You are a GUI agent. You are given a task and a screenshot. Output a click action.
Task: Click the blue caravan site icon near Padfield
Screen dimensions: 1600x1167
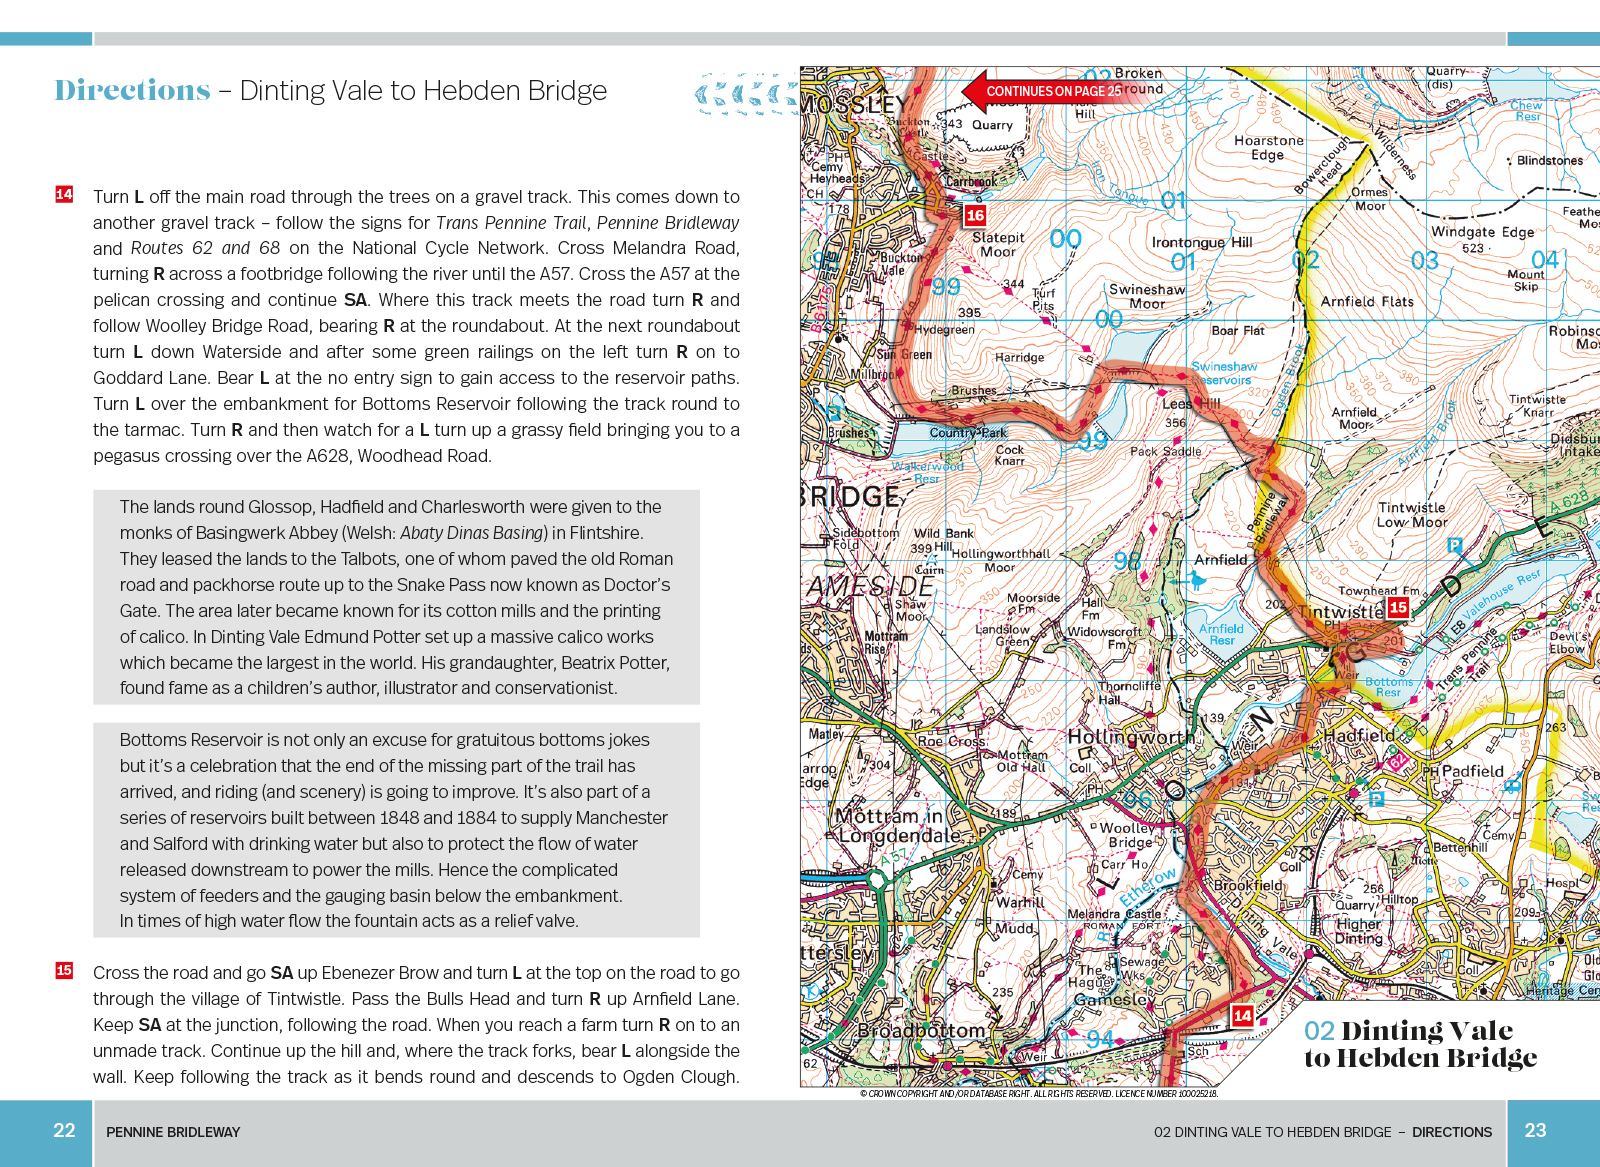coord(1513,785)
